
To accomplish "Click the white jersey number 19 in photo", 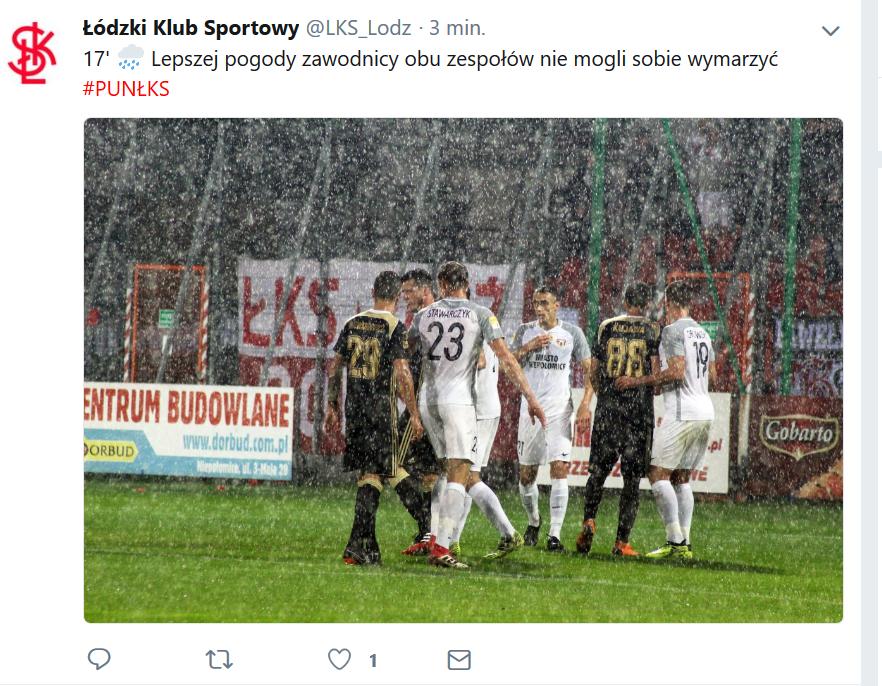I will 701,360.
